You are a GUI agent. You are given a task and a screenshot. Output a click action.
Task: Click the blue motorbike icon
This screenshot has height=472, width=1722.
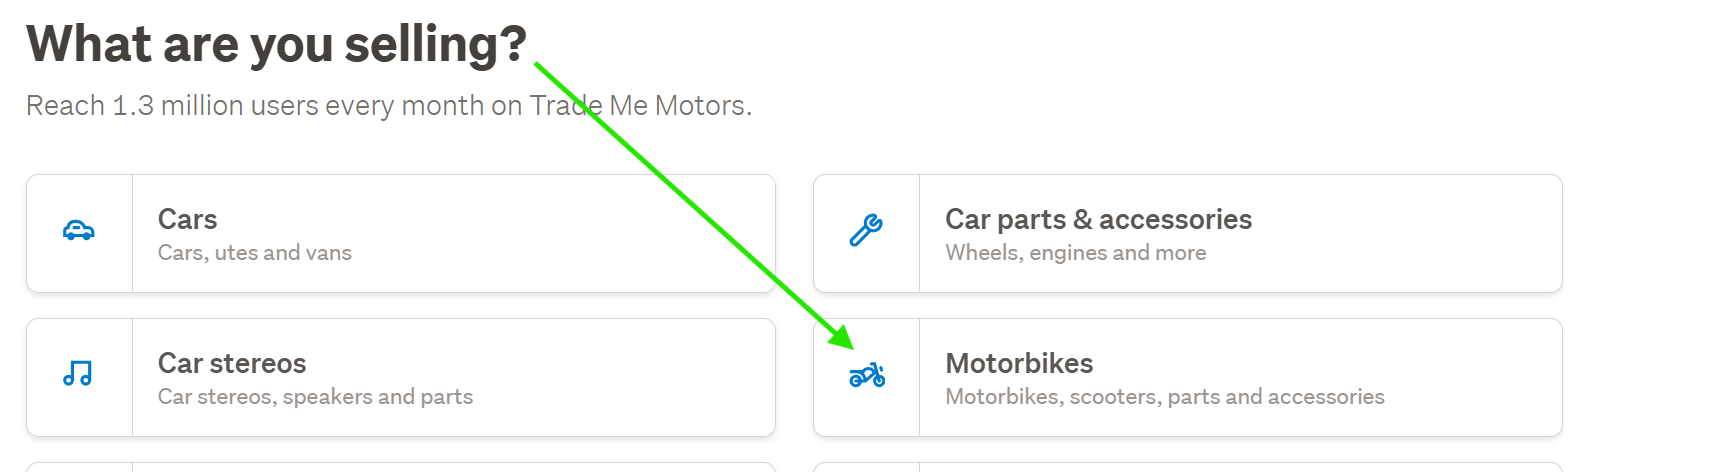(x=867, y=375)
